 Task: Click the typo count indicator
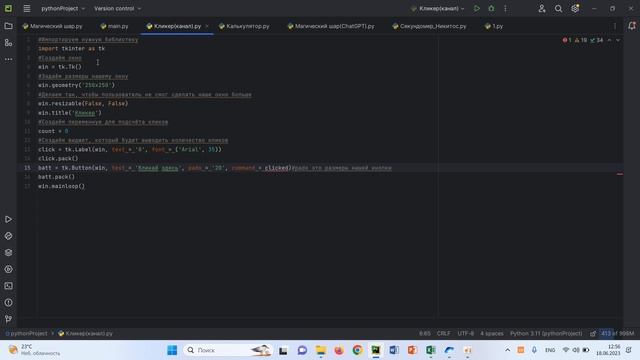597,40
